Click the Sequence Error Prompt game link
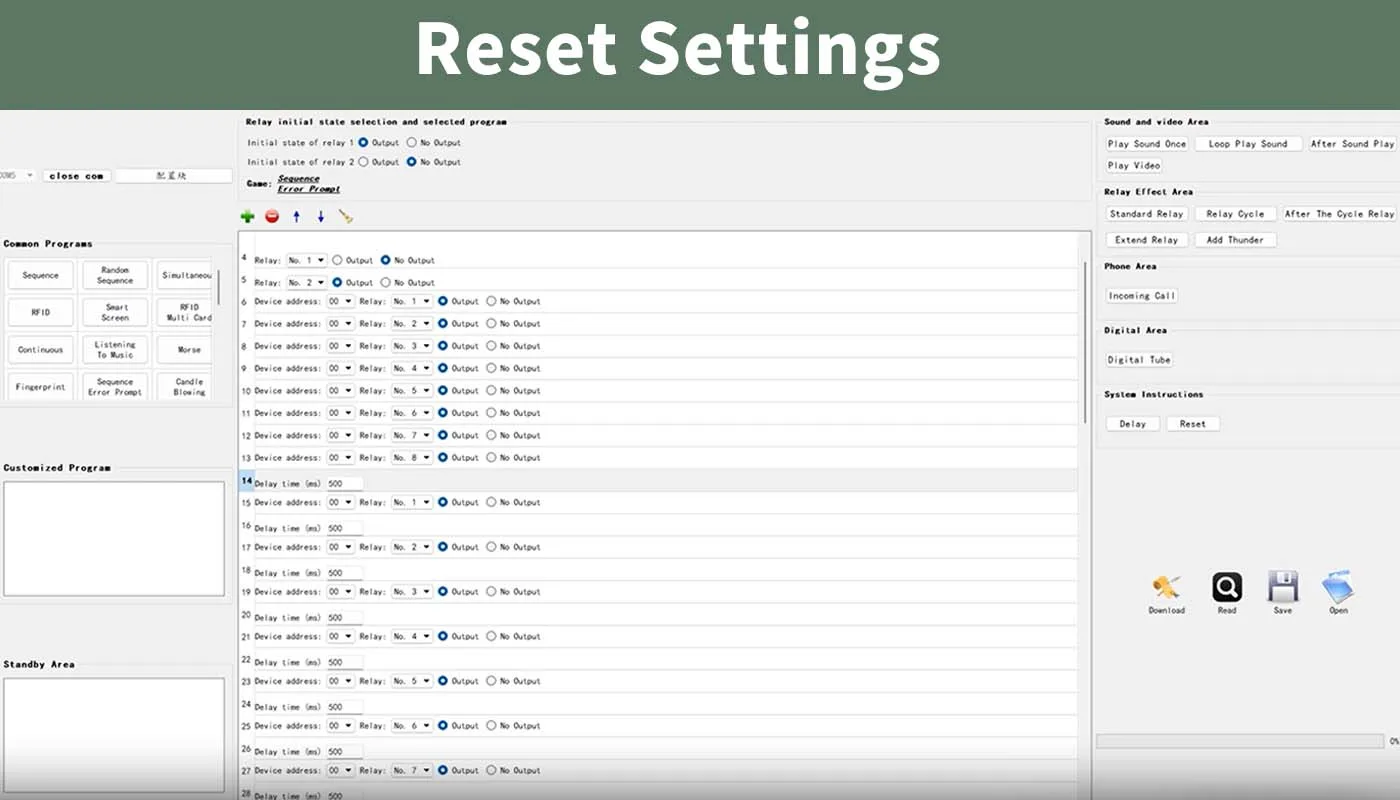Image resolution: width=1400 pixels, height=800 pixels. pyautogui.click(x=309, y=184)
